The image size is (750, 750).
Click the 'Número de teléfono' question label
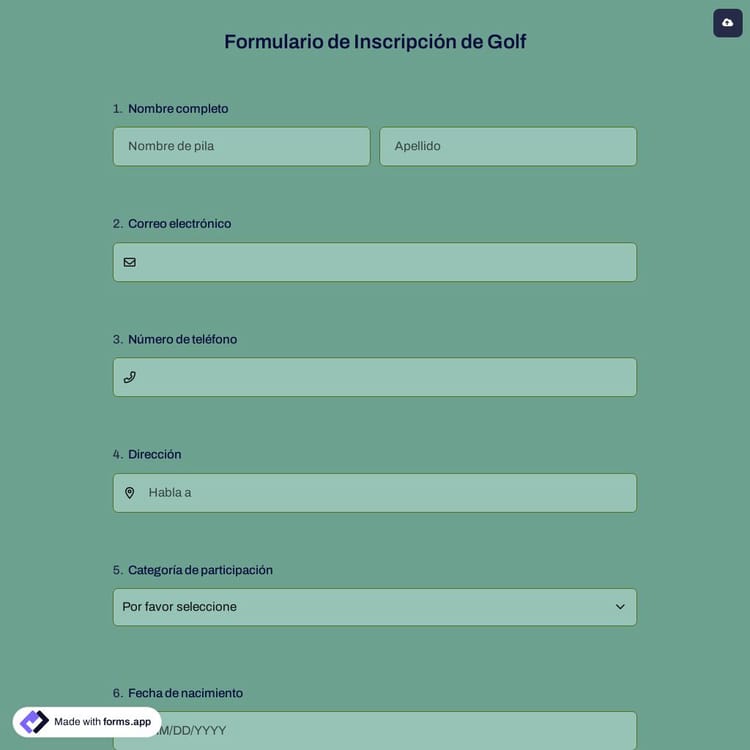pos(182,339)
